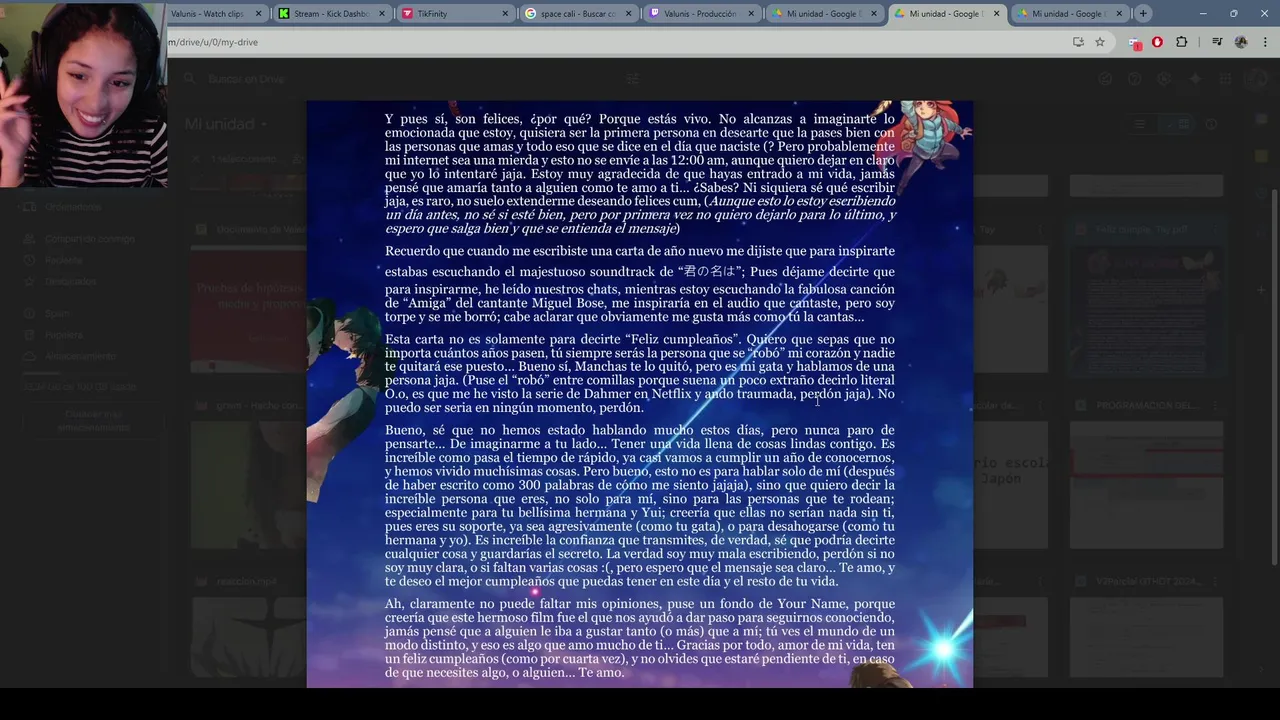Click the install app icon in address bar

pyautogui.click(x=1078, y=42)
